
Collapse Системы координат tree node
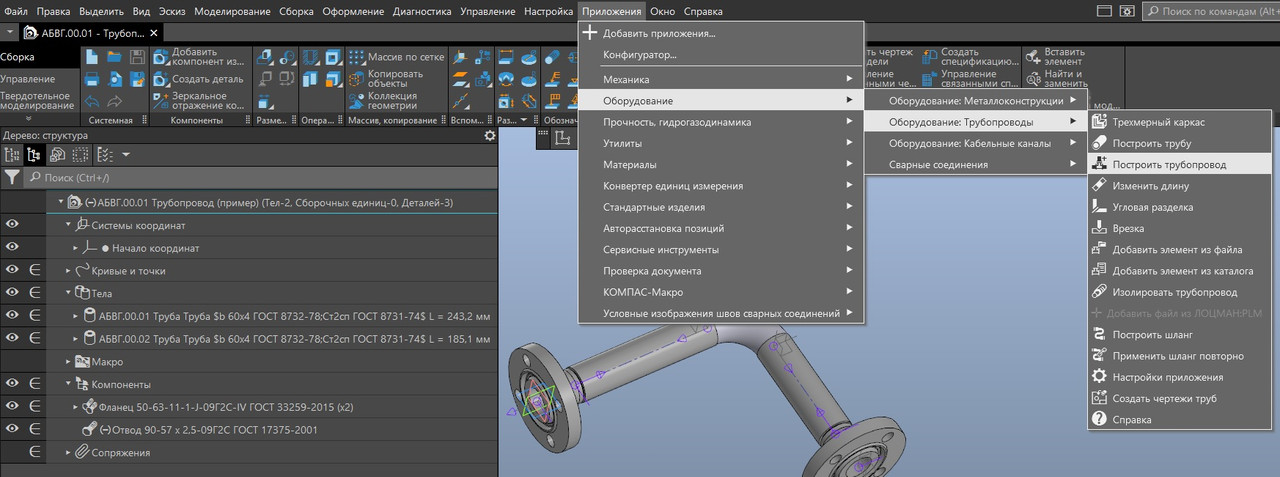[x=69, y=225]
